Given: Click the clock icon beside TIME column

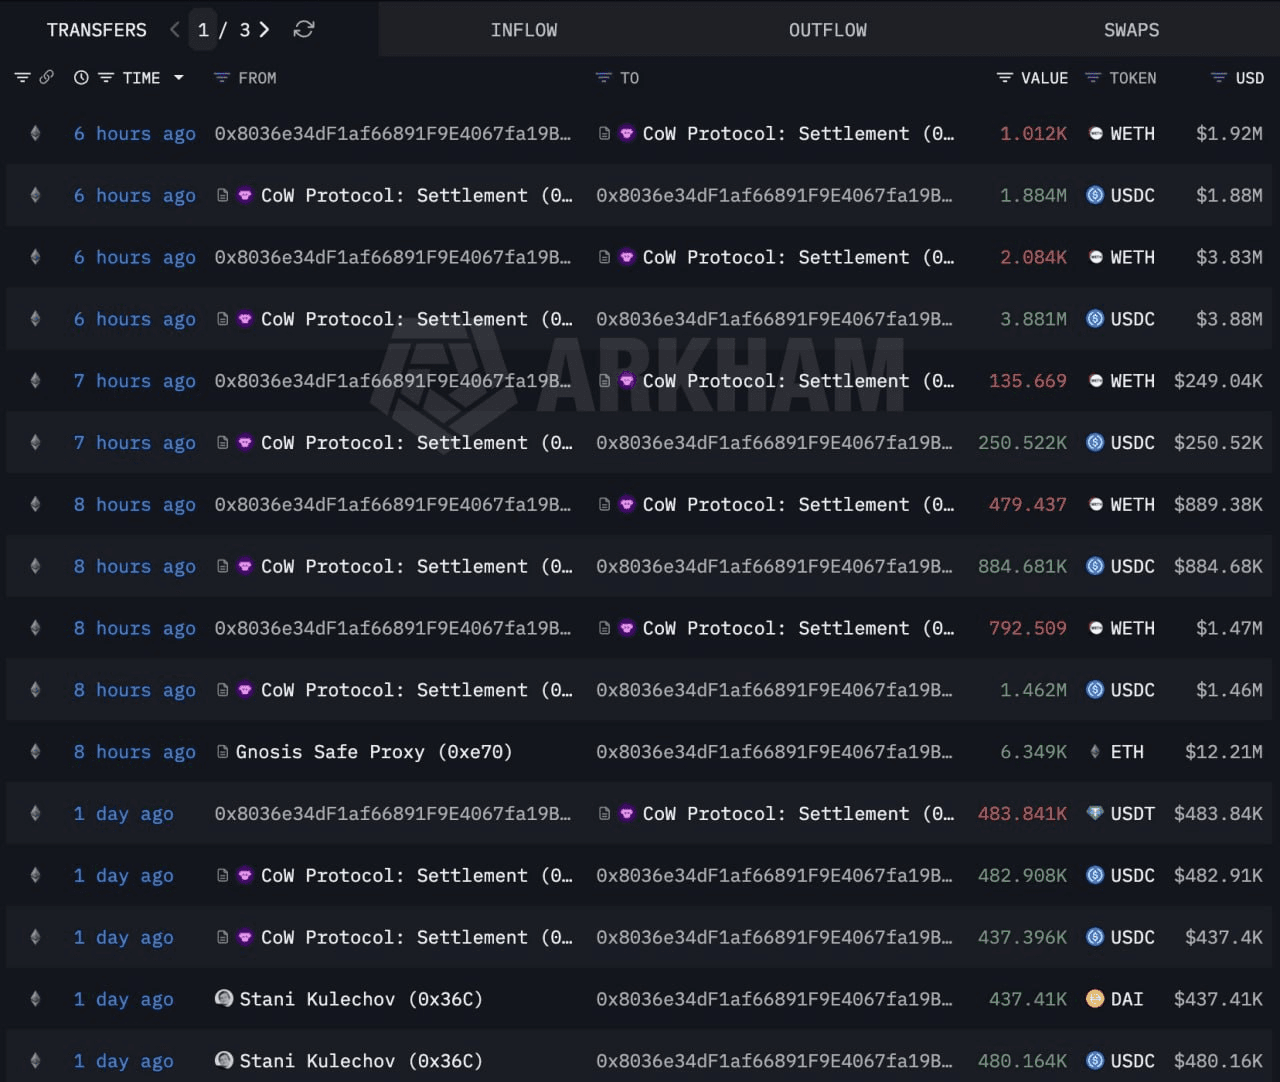Looking at the screenshot, I should 79,77.
